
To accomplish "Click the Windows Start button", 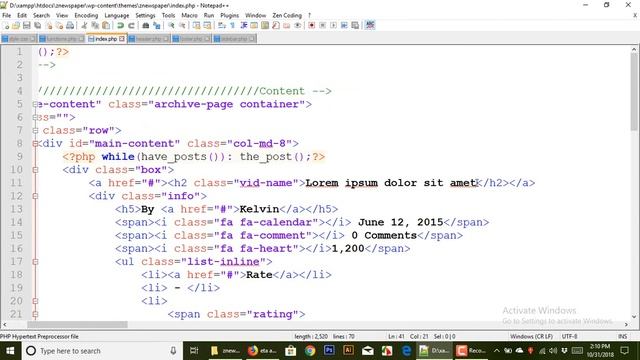I will click(x=10, y=351).
